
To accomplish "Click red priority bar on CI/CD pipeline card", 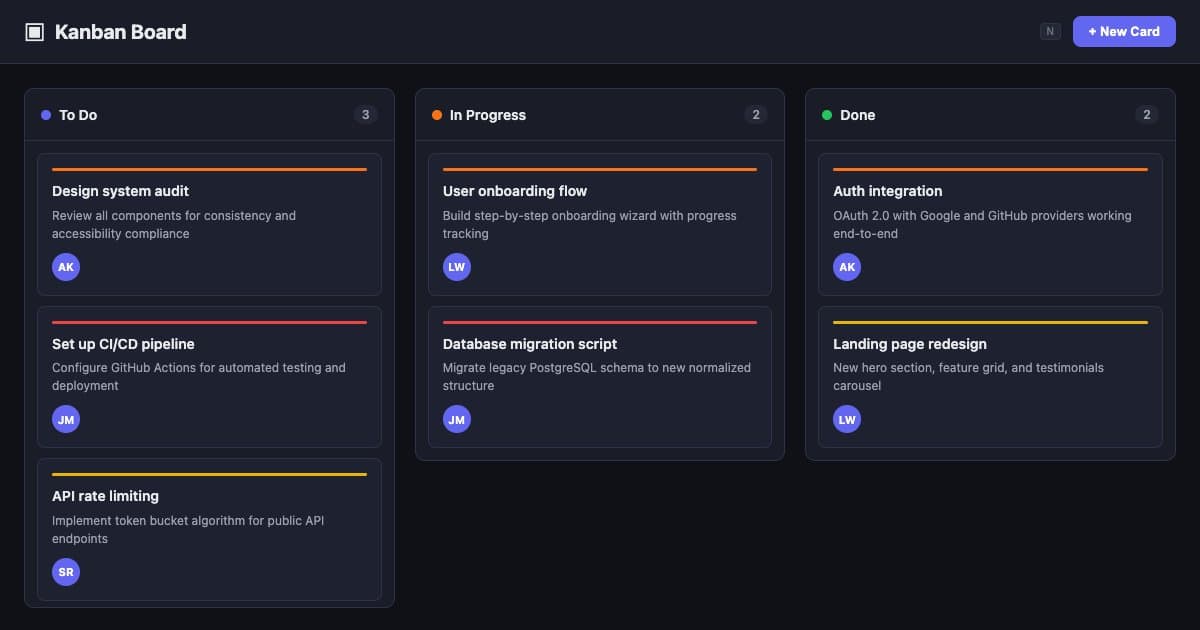I will tap(210, 322).
